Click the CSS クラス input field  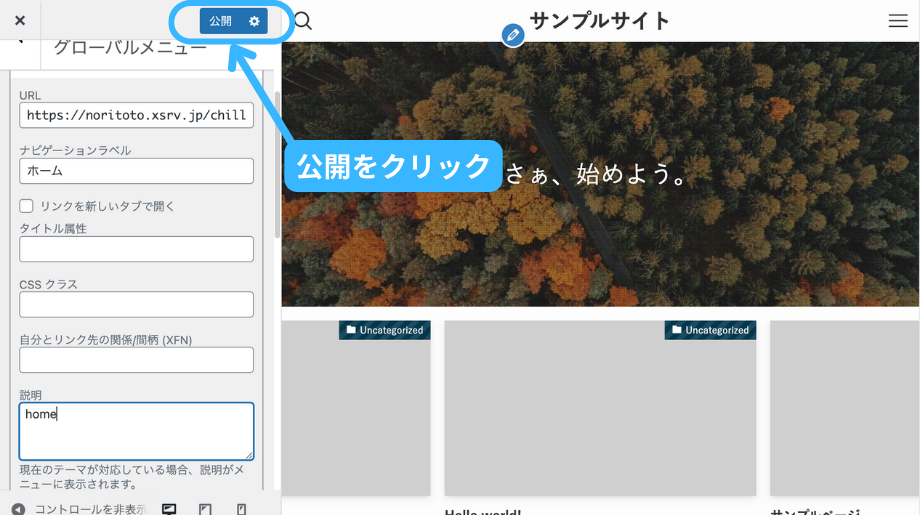tap(136, 304)
